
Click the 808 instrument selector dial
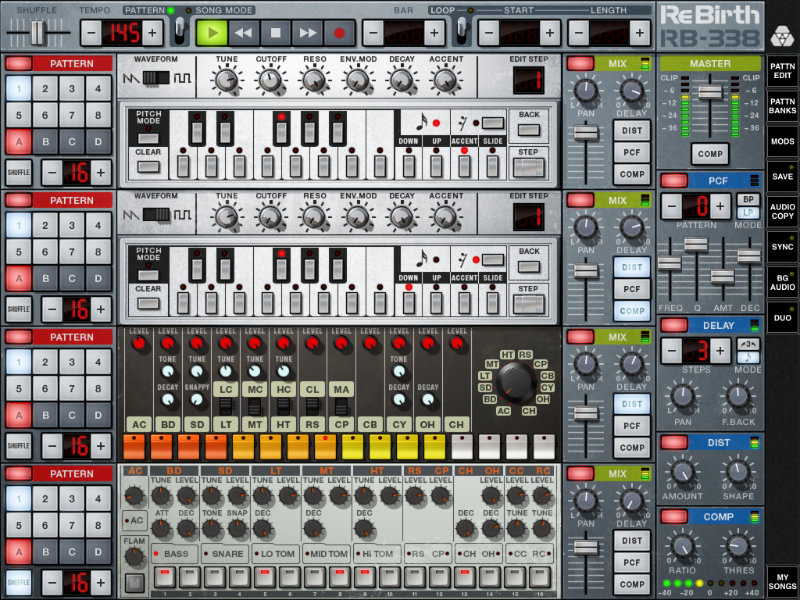(x=516, y=383)
